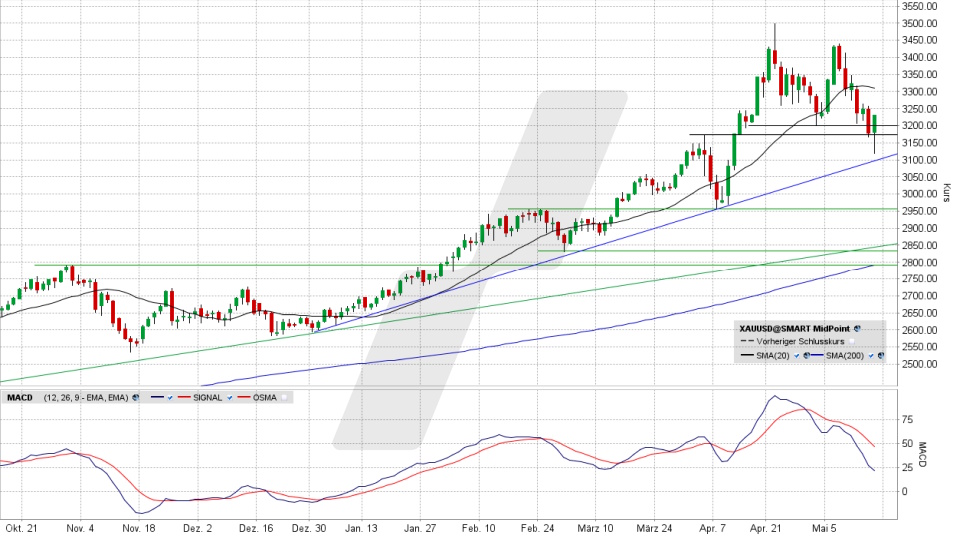
Task: Click the blue MACD line sample
Action: click(x=157, y=397)
